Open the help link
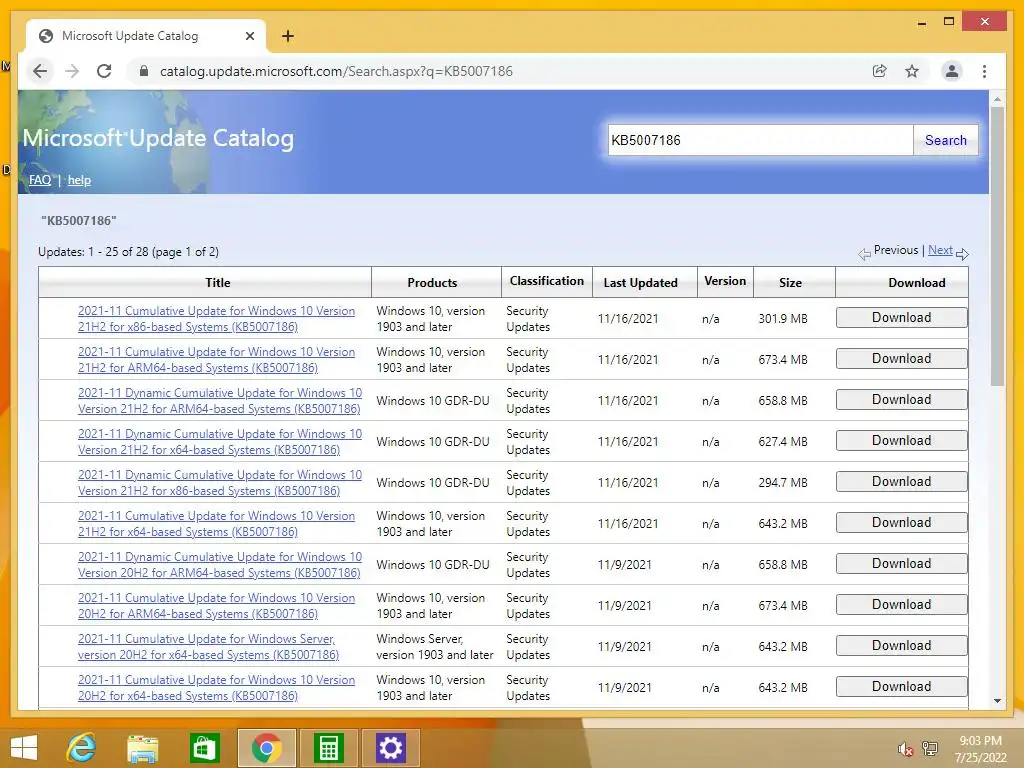Image resolution: width=1024 pixels, height=768 pixels. coord(79,180)
